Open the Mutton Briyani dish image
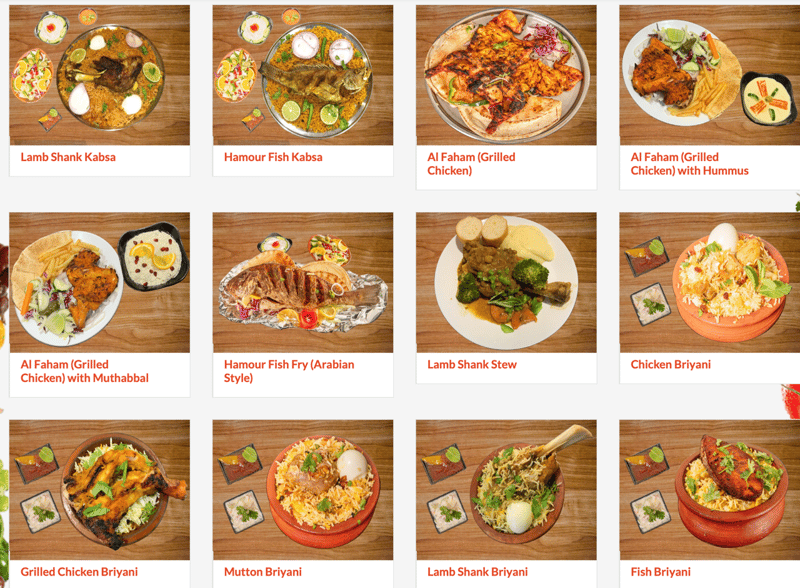The height and width of the screenshot is (588, 800). tap(303, 490)
